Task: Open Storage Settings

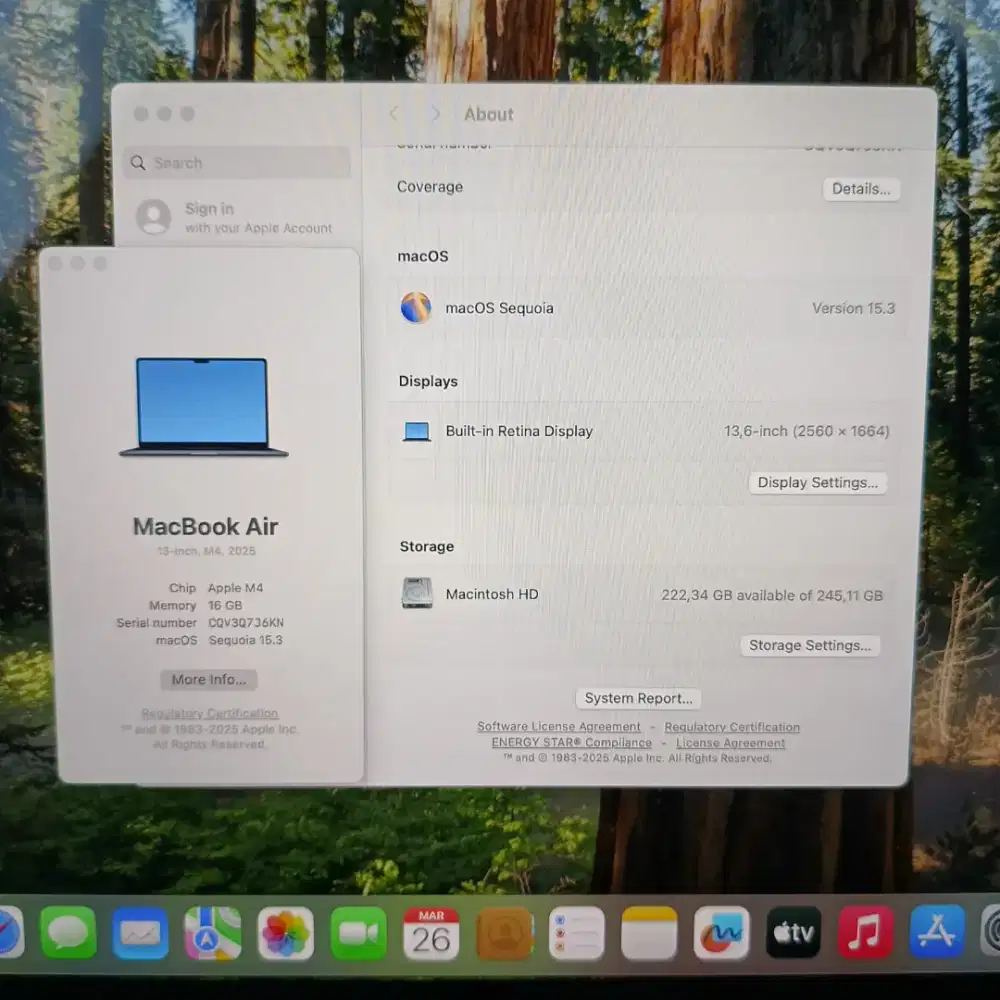Action: [810, 645]
